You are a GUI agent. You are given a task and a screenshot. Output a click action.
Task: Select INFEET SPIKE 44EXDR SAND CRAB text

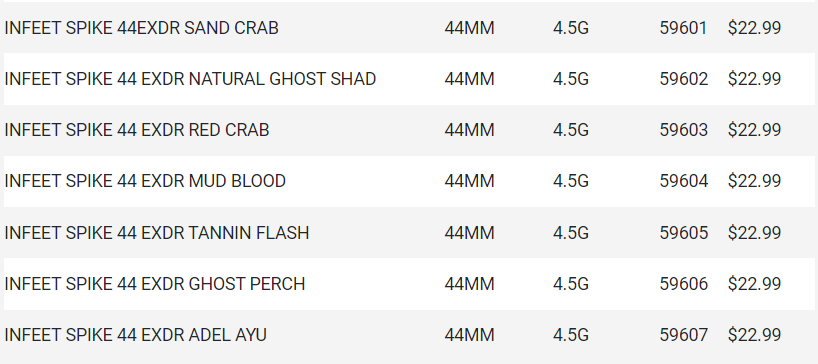pyautogui.click(x=141, y=28)
